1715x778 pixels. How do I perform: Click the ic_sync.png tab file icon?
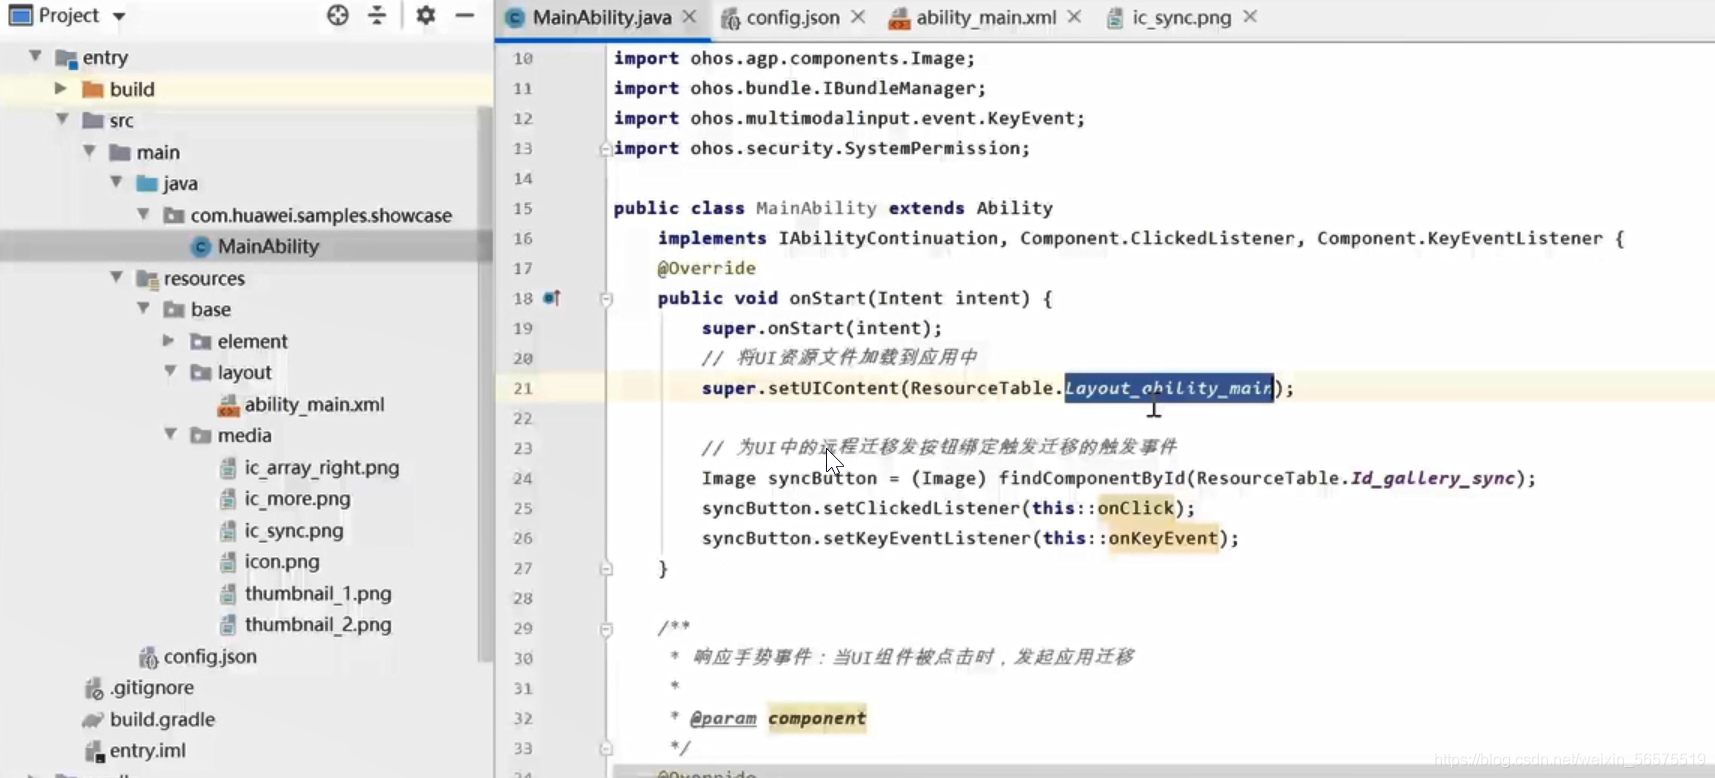coord(1115,18)
